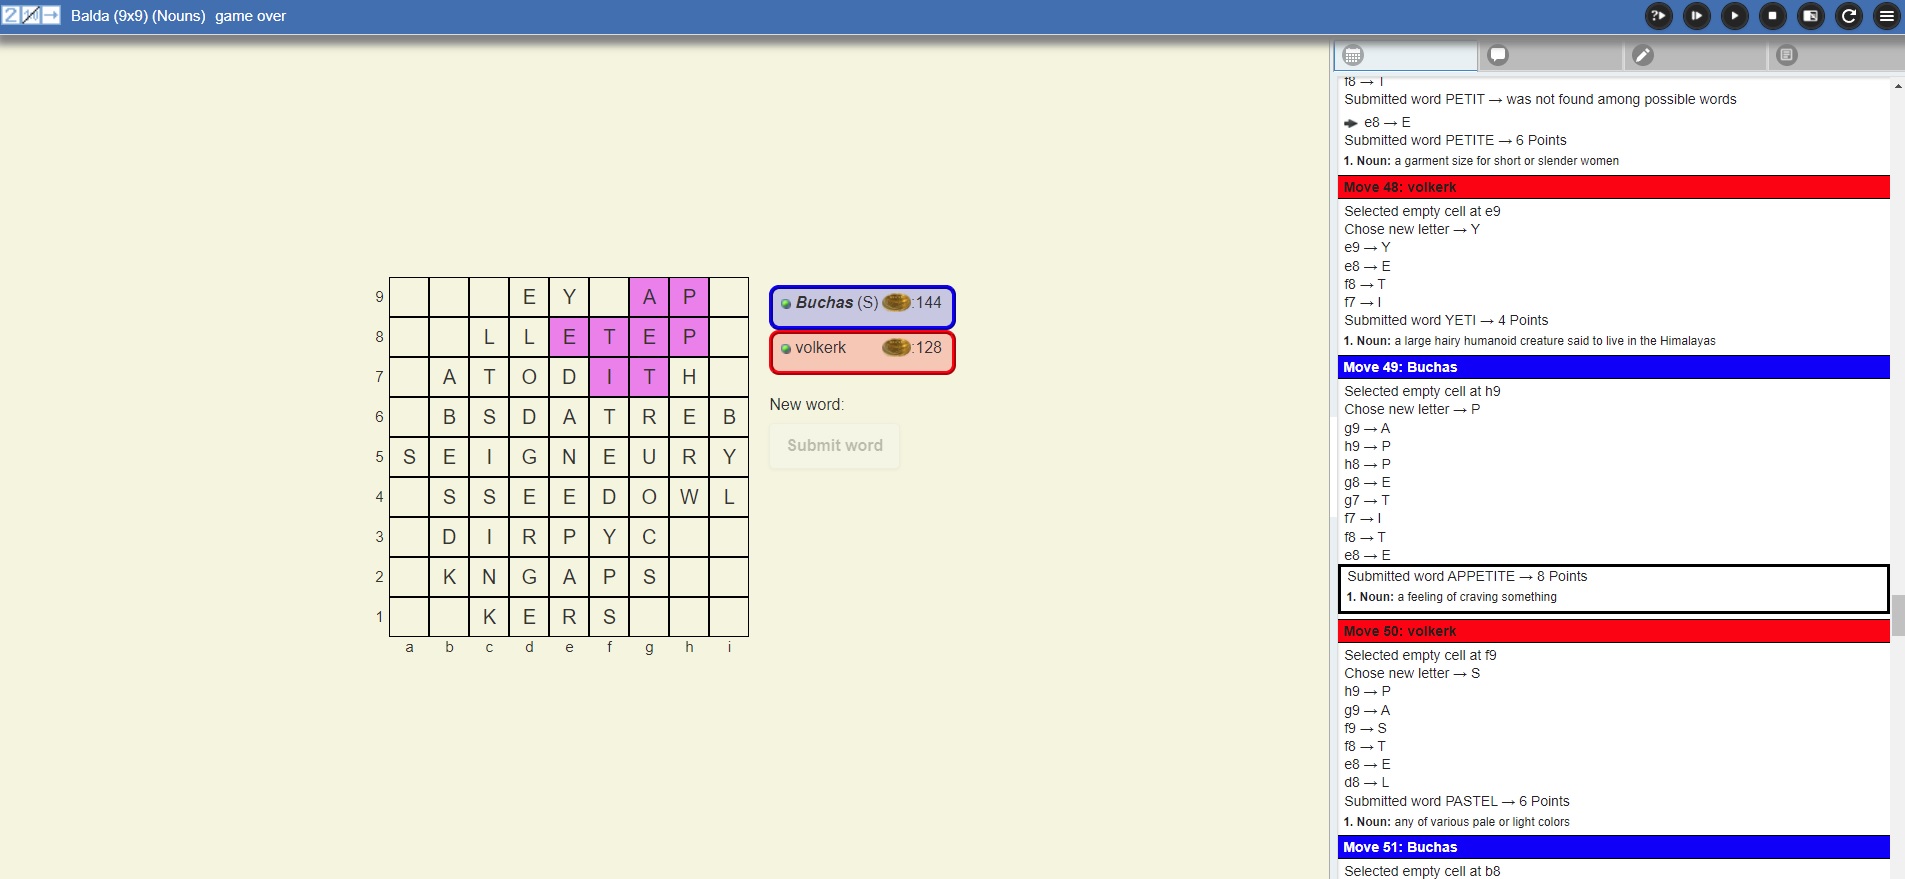Click the question-mark play icon in the top bar

click(x=1659, y=16)
